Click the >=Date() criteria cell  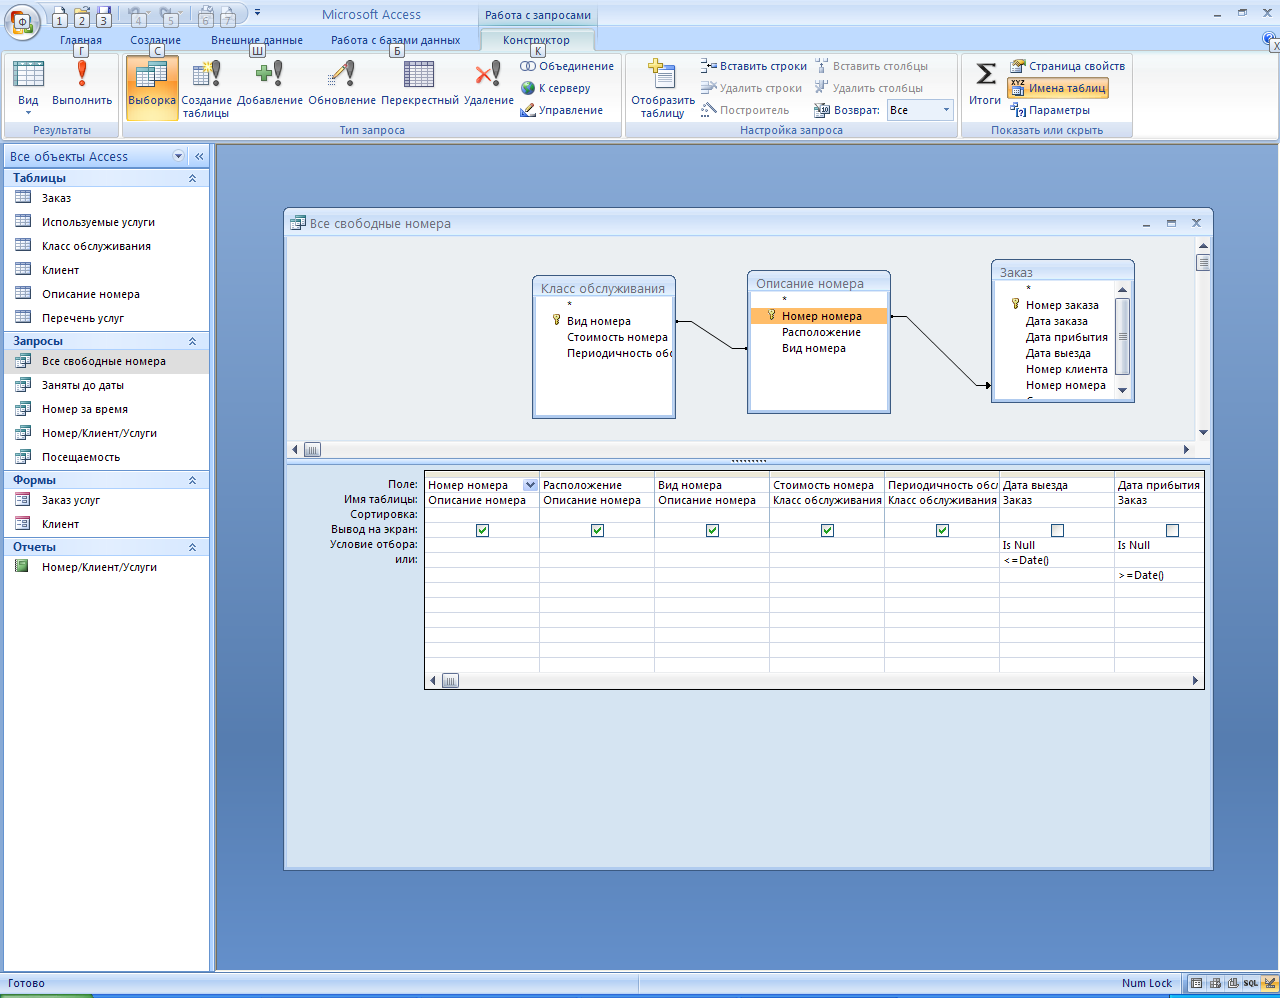(1158, 575)
